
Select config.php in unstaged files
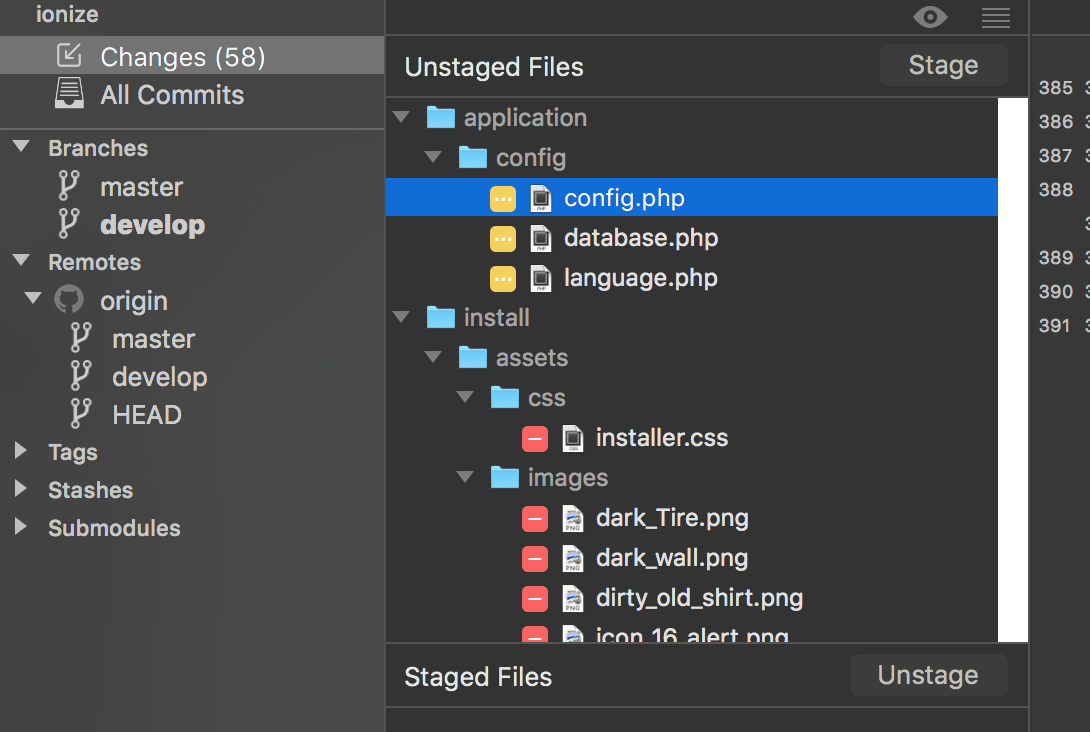tap(692, 197)
